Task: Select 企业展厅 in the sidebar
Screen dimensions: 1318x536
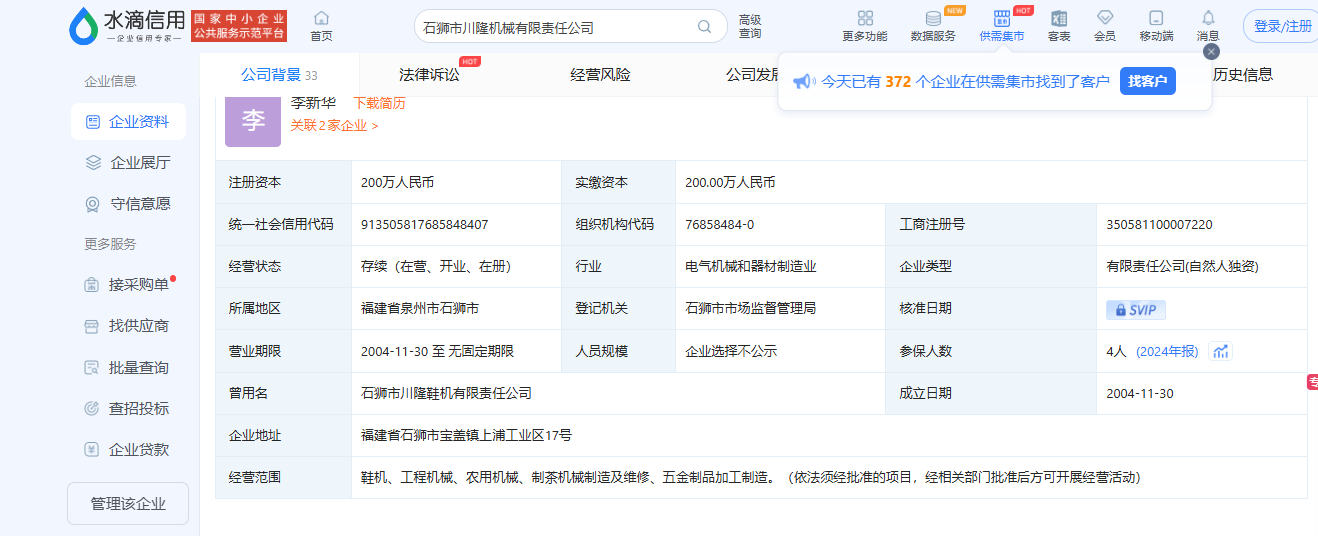Action: pos(139,163)
